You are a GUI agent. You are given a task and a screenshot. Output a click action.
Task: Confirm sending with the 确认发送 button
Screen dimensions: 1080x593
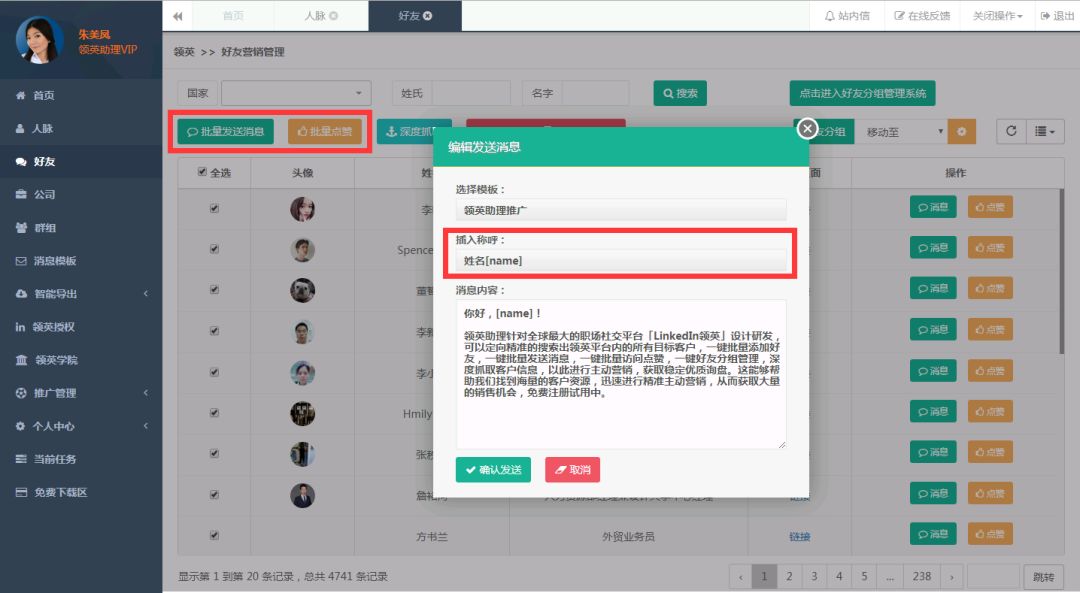(492, 468)
